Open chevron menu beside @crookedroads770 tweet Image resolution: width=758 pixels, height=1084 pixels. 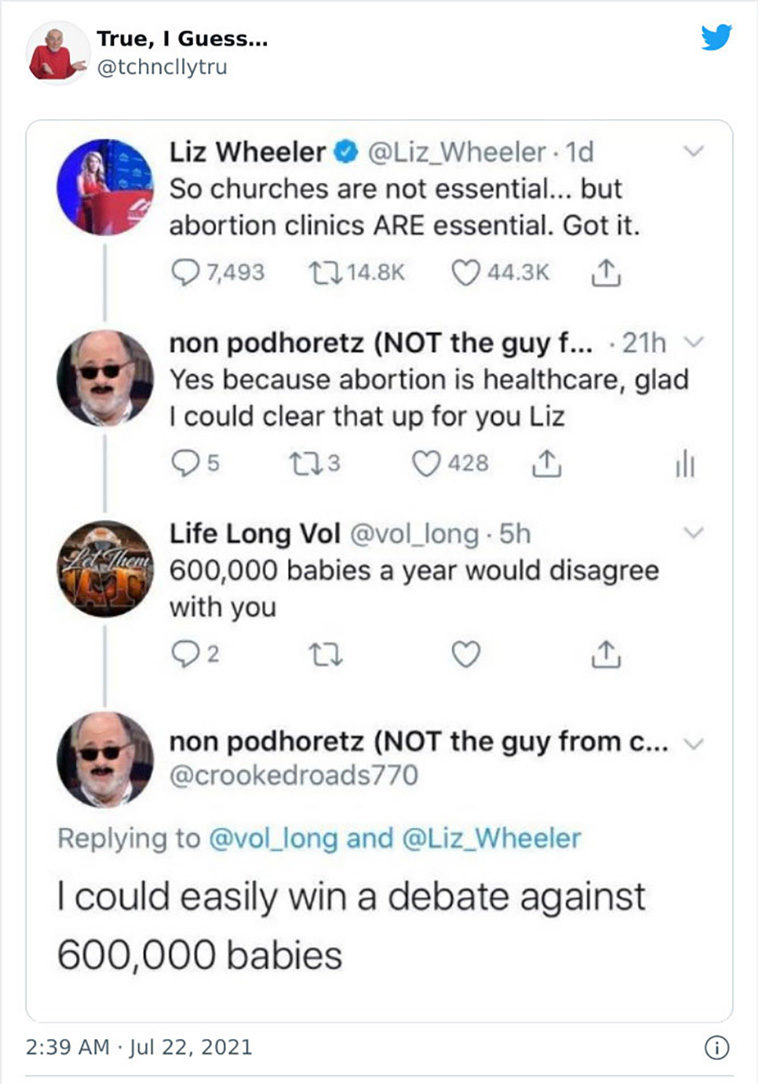(693, 743)
